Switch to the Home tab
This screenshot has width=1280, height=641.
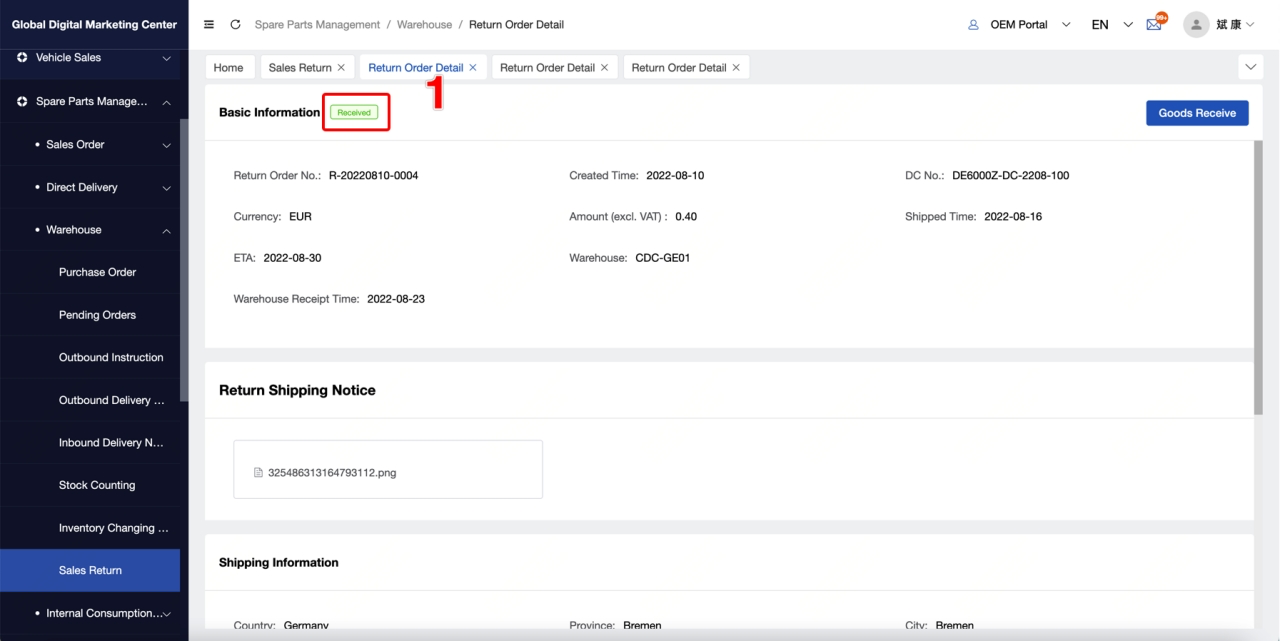pyautogui.click(x=228, y=68)
